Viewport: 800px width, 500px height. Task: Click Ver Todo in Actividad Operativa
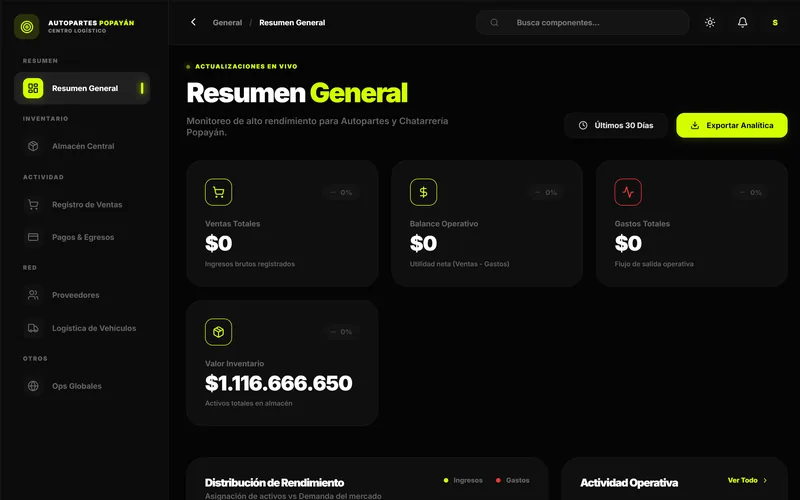point(742,480)
